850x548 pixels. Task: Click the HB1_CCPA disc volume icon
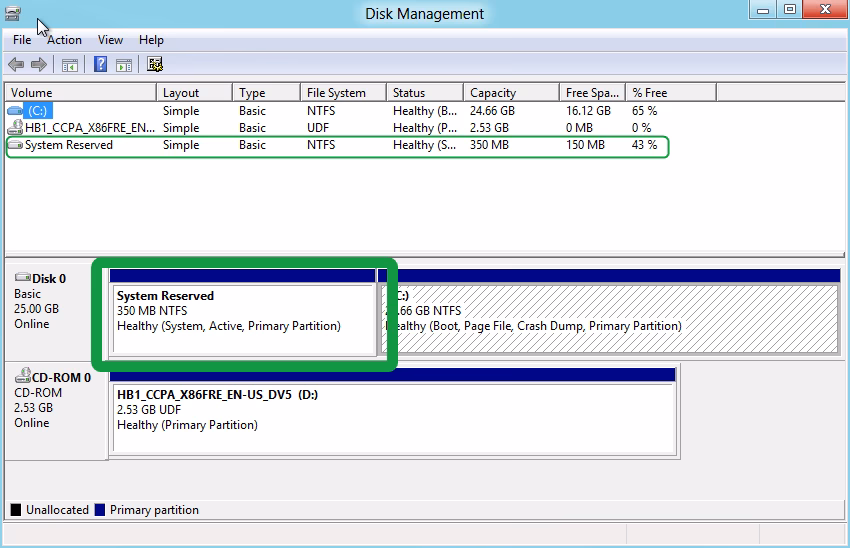pyautogui.click(x=15, y=128)
